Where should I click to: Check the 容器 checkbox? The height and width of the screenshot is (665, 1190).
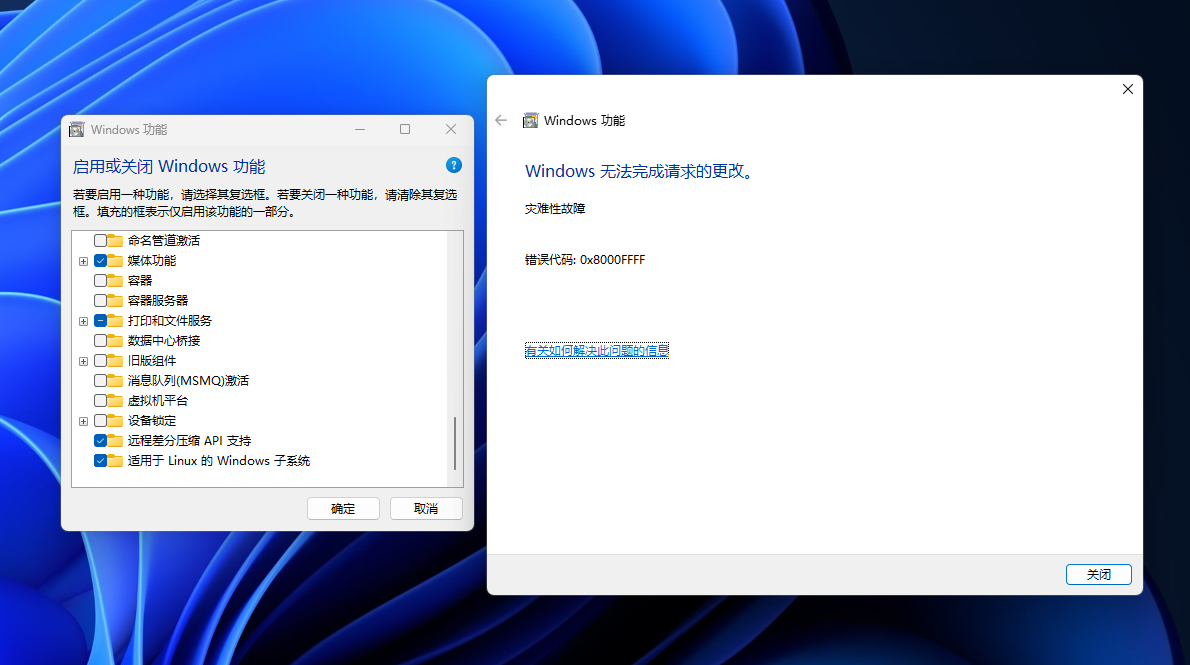(101, 280)
